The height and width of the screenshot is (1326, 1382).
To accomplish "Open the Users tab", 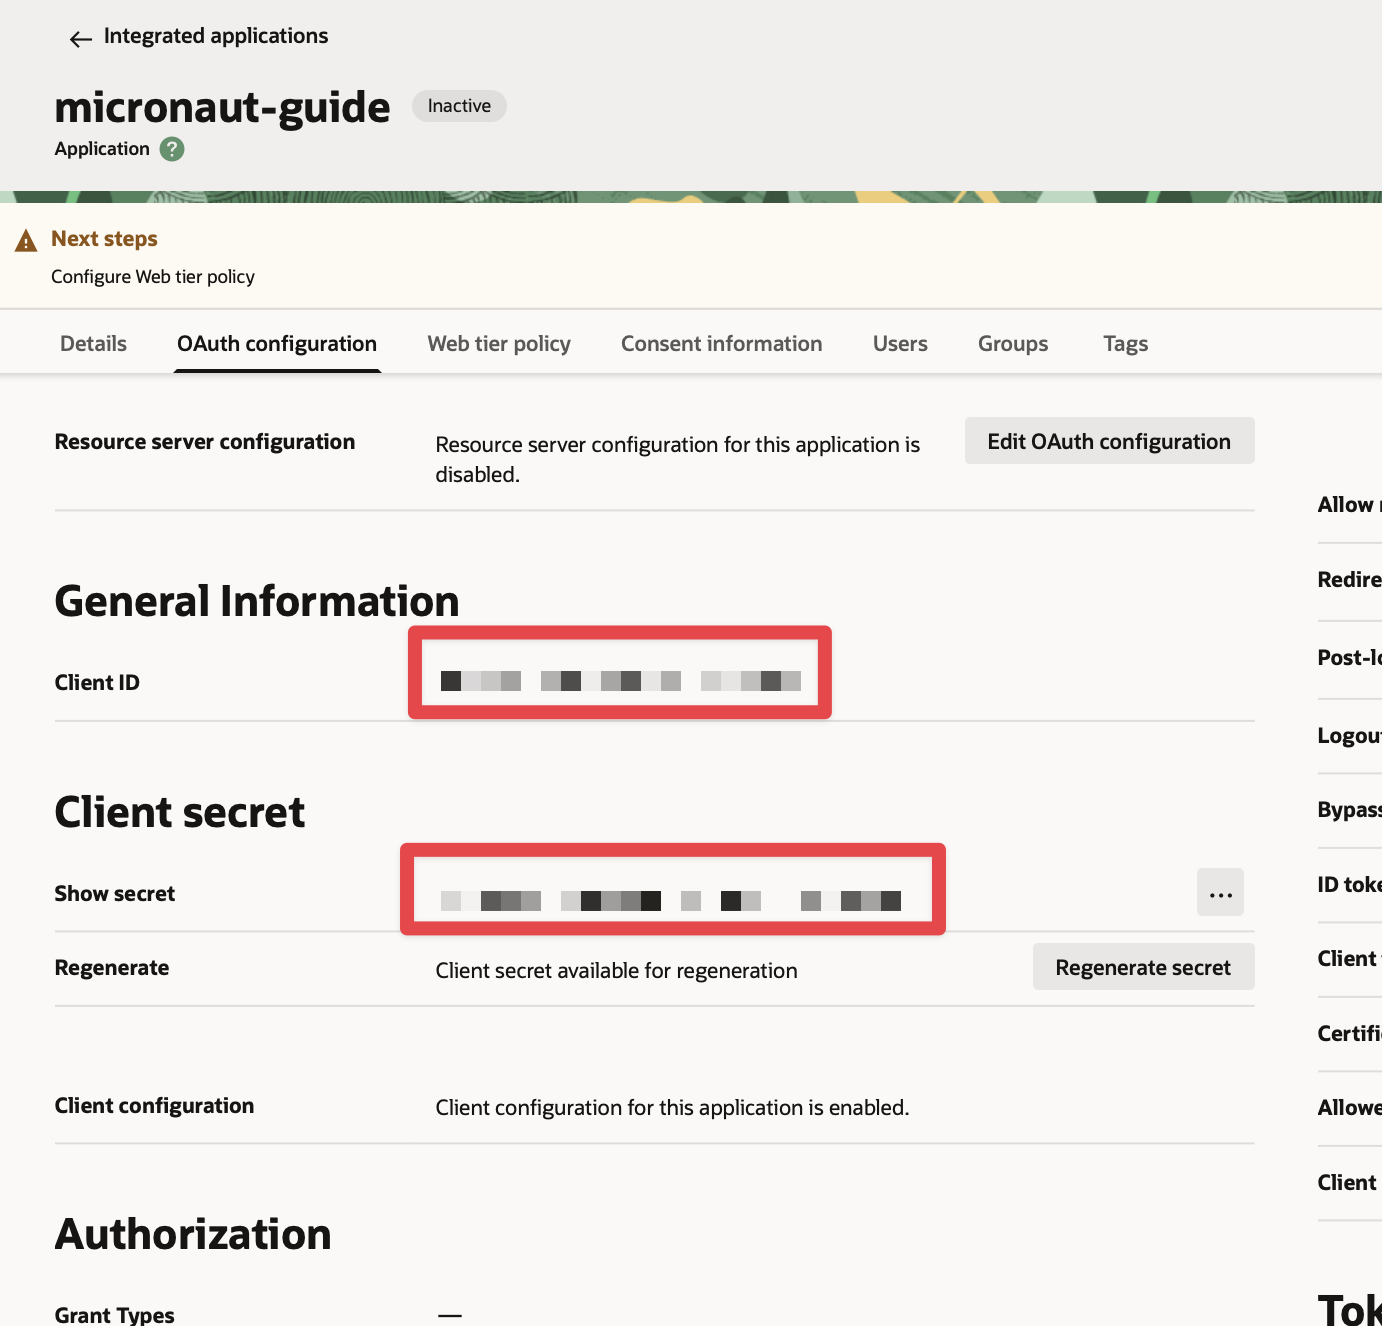I will [900, 344].
